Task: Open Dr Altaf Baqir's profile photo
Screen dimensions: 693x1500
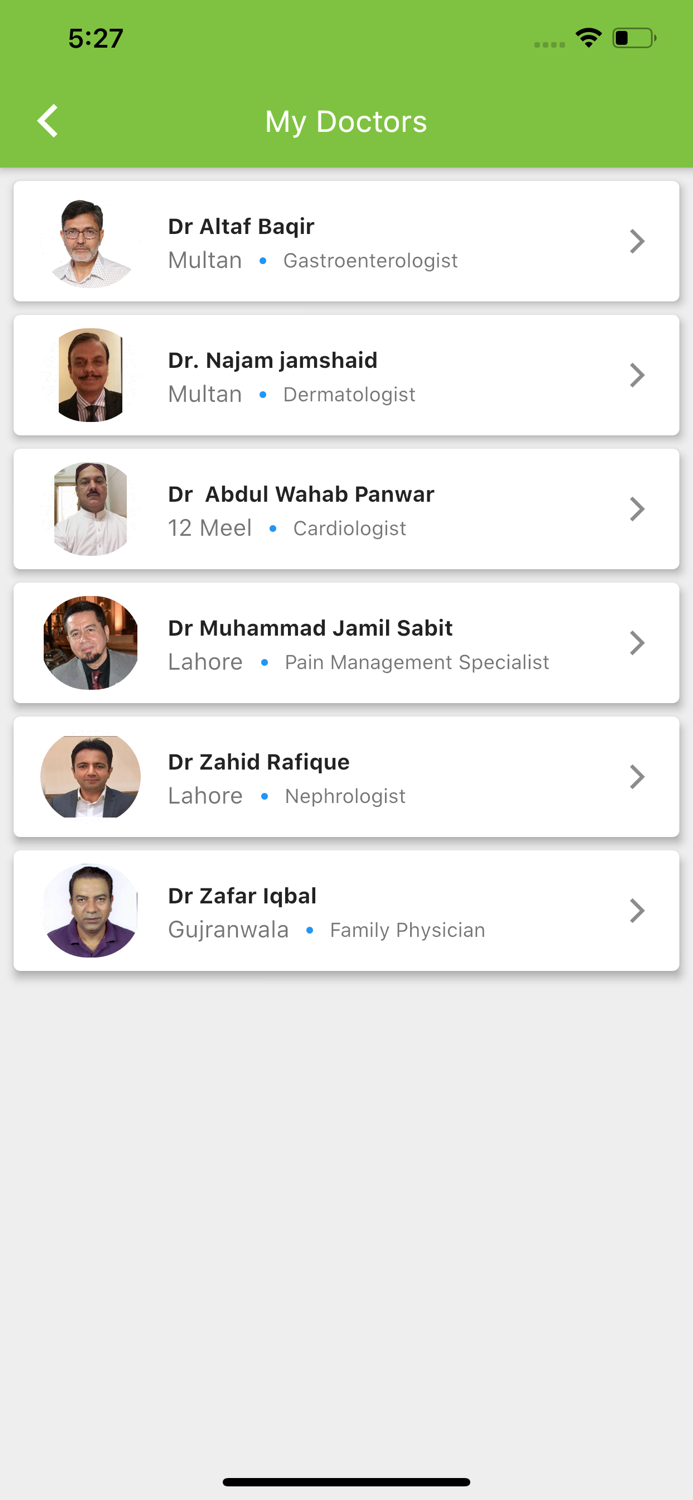Action: (x=90, y=241)
